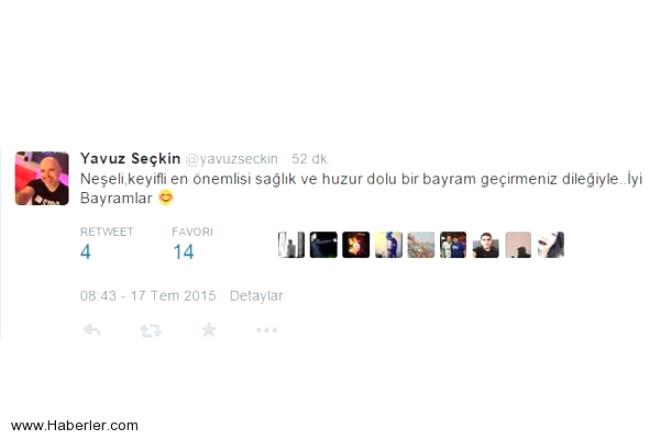Viewport: 660px width, 439px height.
Task: Click the 52 dk timestamp
Action: point(309,159)
